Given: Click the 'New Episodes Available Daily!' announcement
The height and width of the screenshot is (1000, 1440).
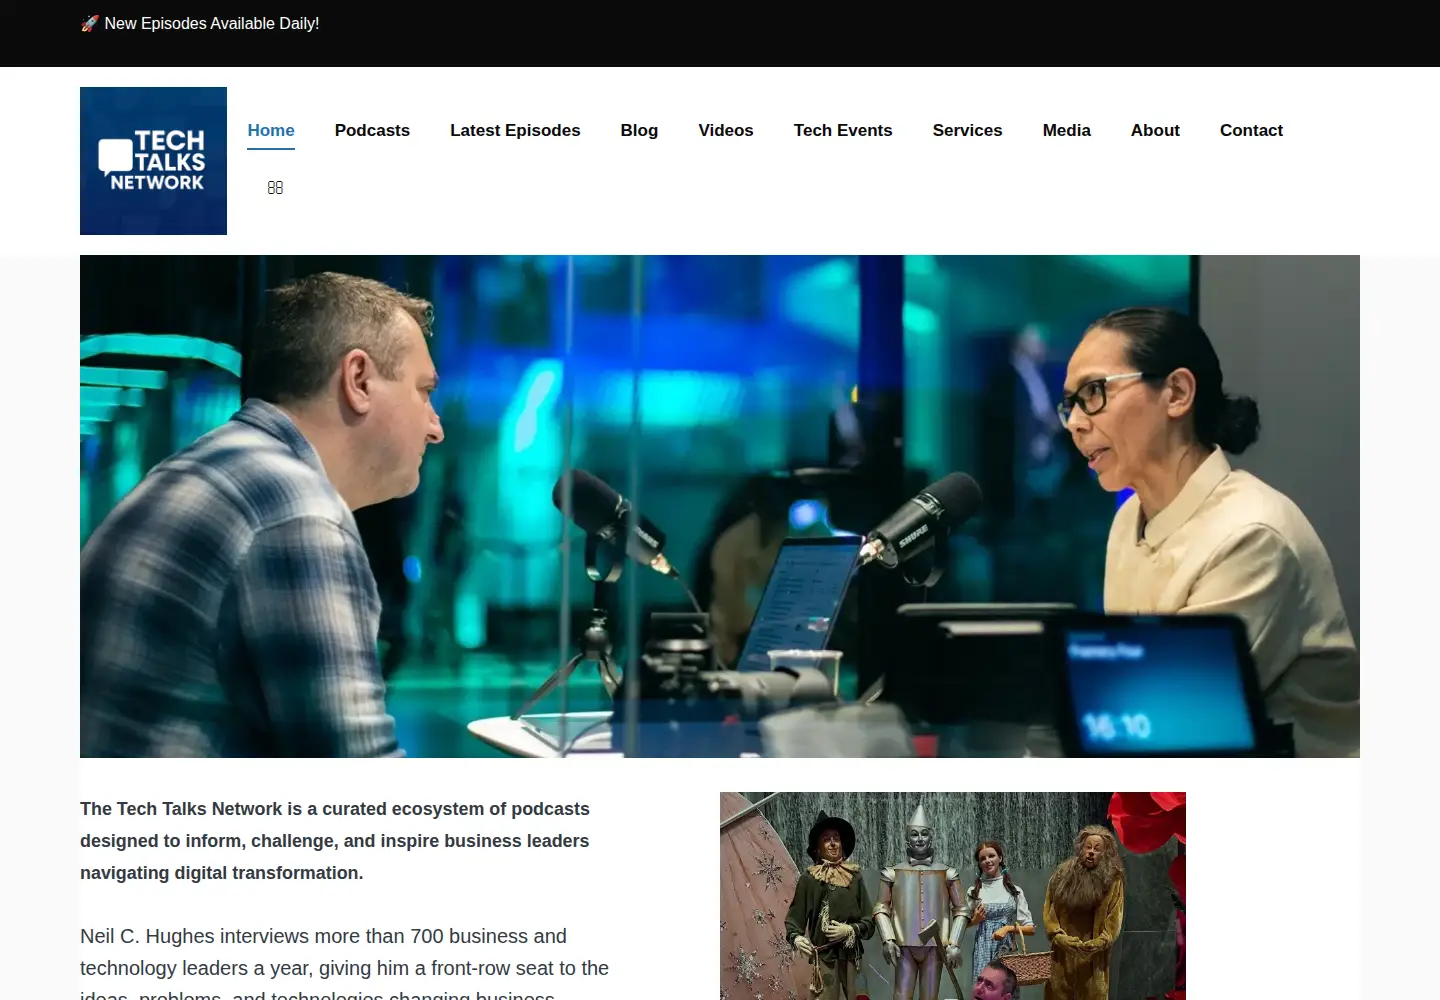Looking at the screenshot, I should point(200,23).
